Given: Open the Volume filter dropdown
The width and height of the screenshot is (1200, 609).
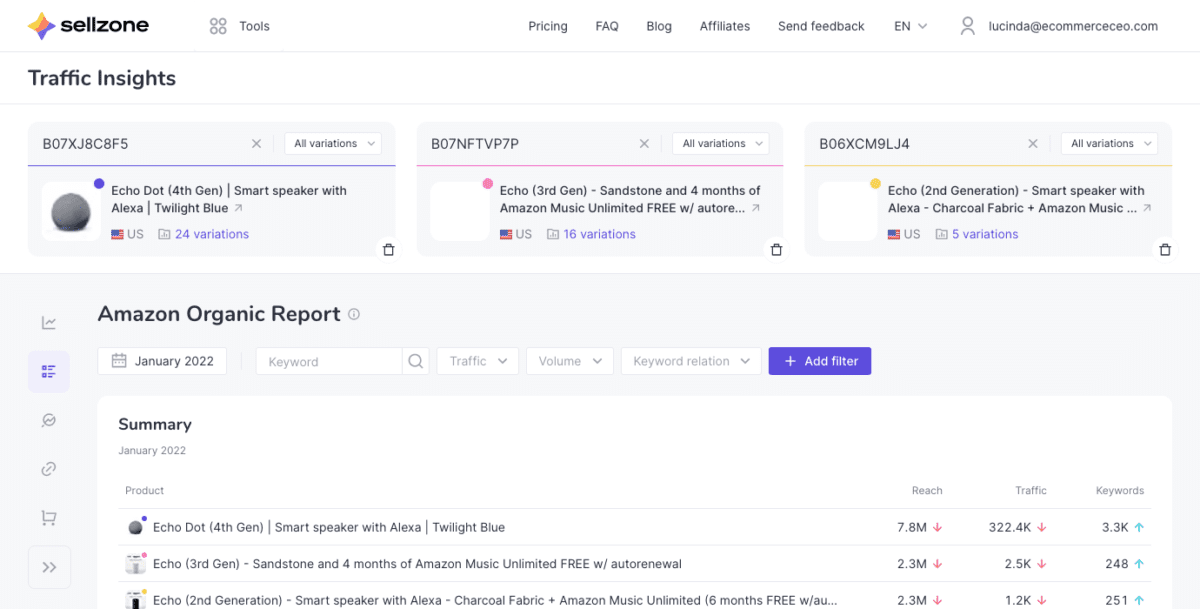Looking at the screenshot, I should (570, 361).
